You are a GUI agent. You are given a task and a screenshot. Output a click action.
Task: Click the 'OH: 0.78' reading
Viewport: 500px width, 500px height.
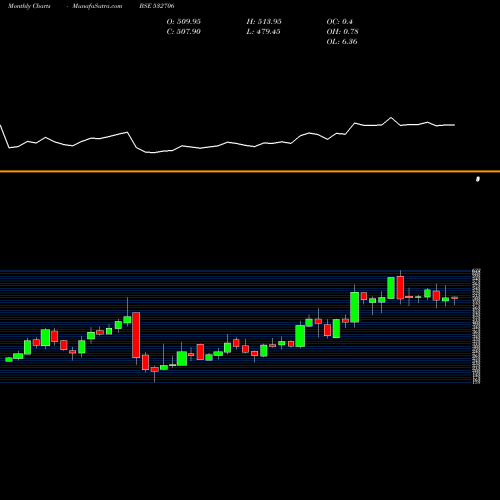pos(342,31)
